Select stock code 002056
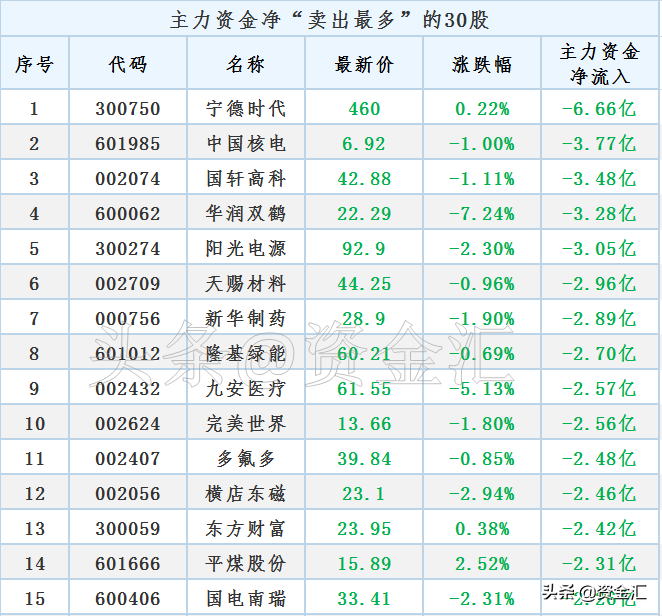The image size is (662, 616). pyautogui.click(x=128, y=494)
